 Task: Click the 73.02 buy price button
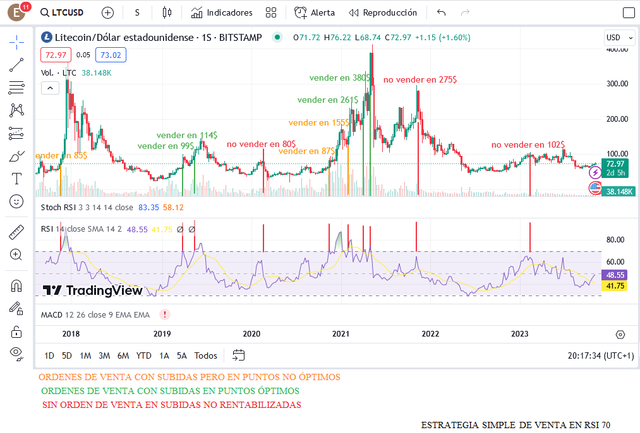click(111, 55)
